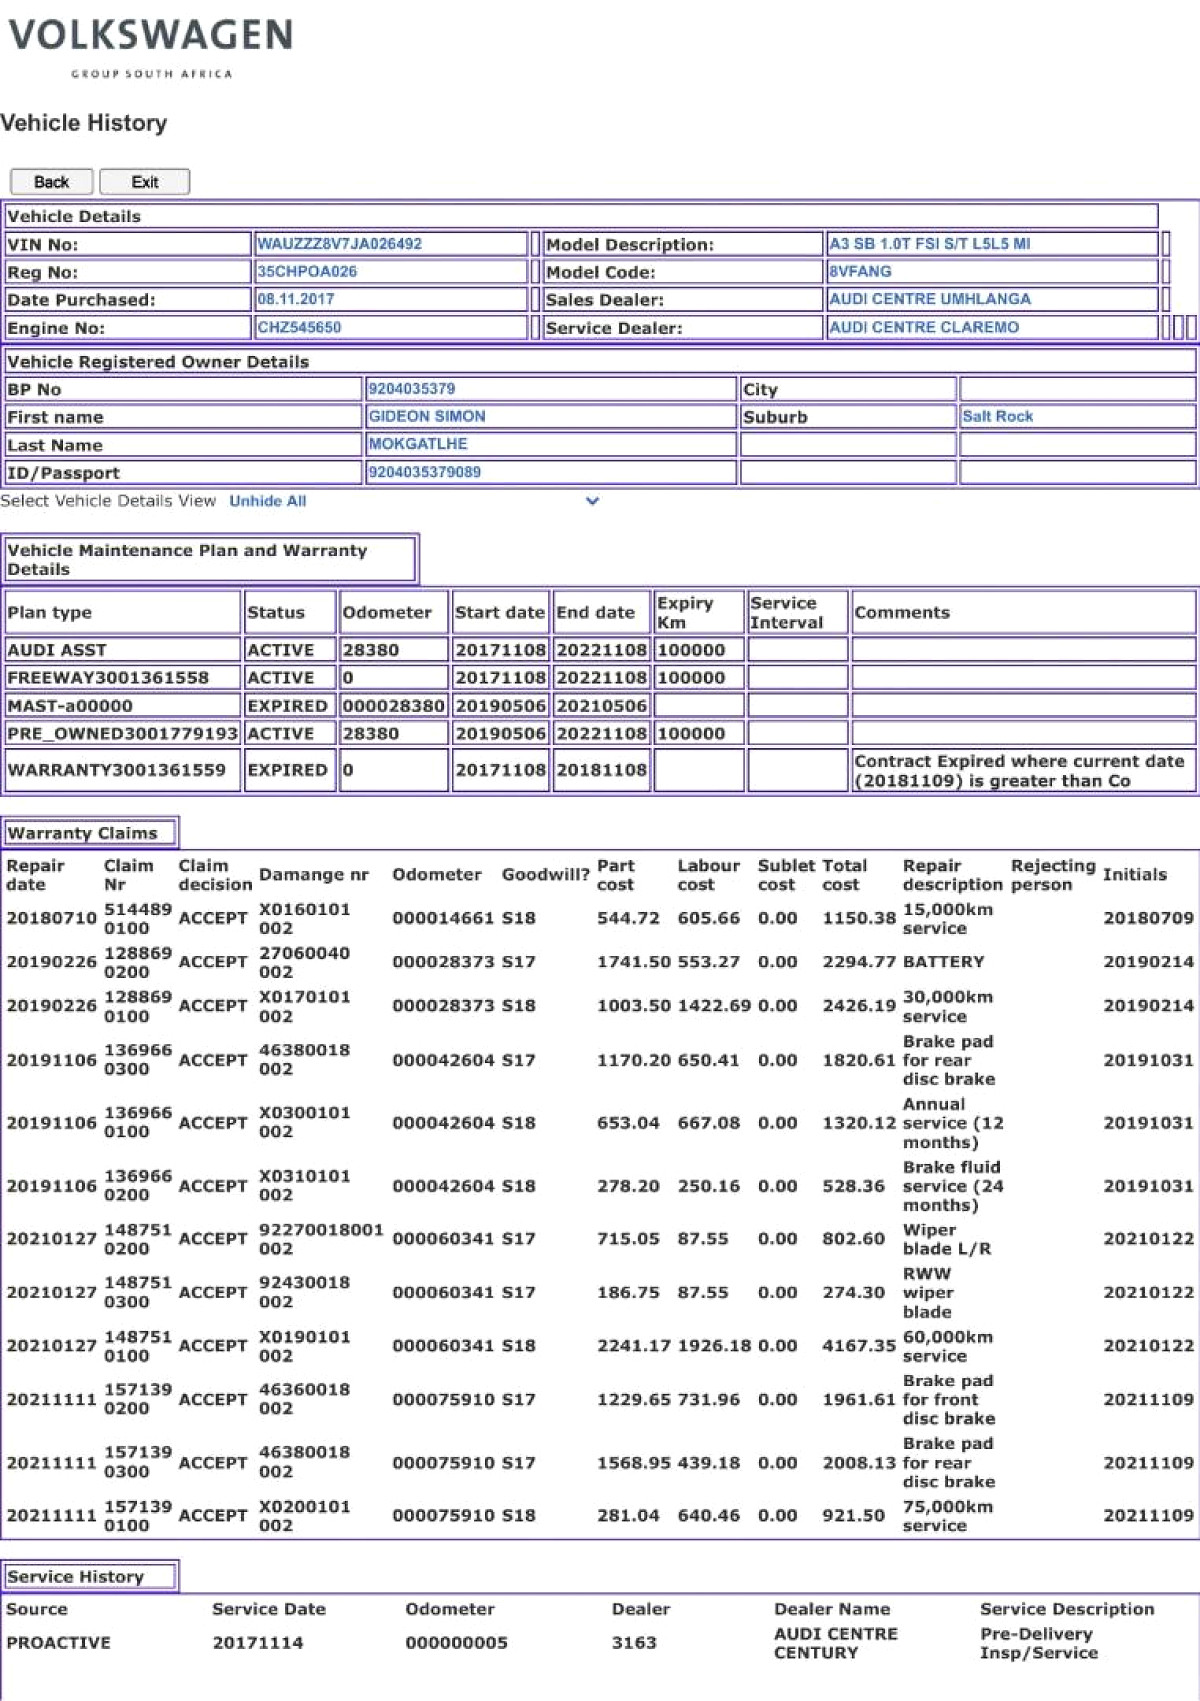Click claim number 514489 0100

[138, 918]
